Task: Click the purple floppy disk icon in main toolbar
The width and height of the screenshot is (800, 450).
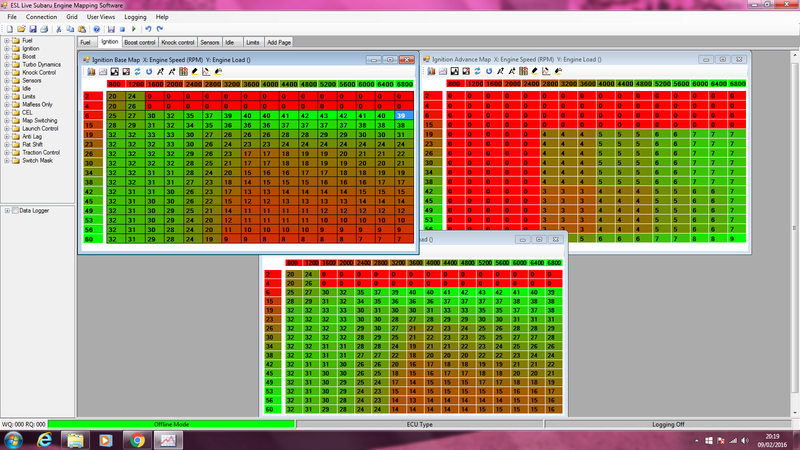Action: [111, 29]
